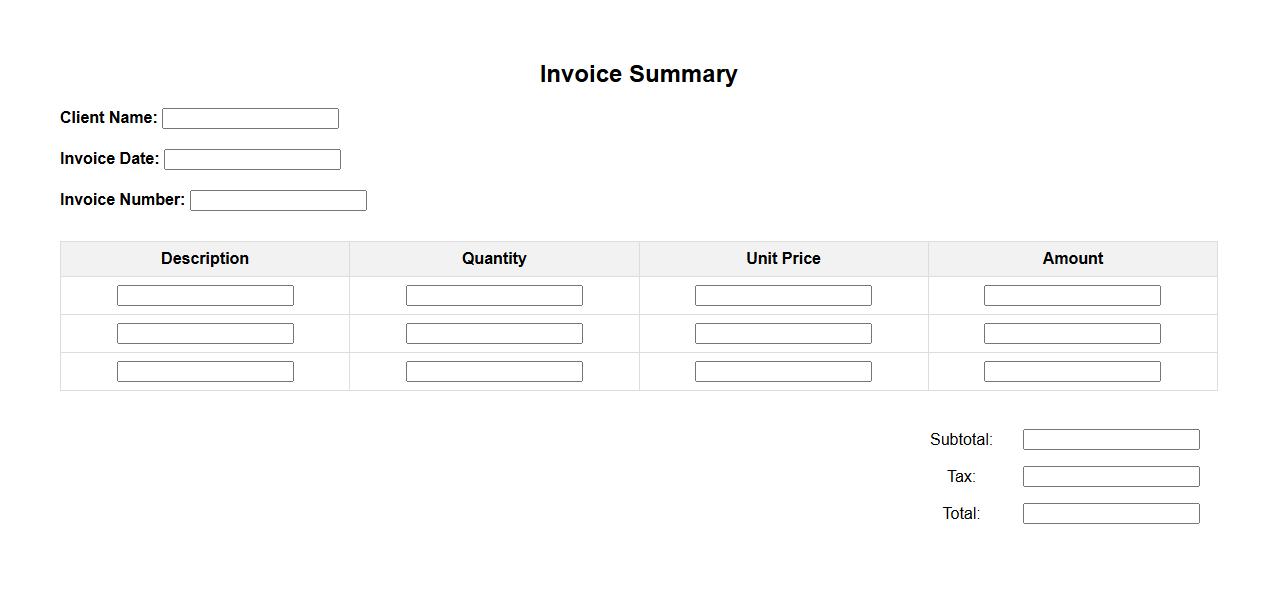The width and height of the screenshot is (1278, 601).
Task: Click second row Description field
Action: (x=205, y=333)
